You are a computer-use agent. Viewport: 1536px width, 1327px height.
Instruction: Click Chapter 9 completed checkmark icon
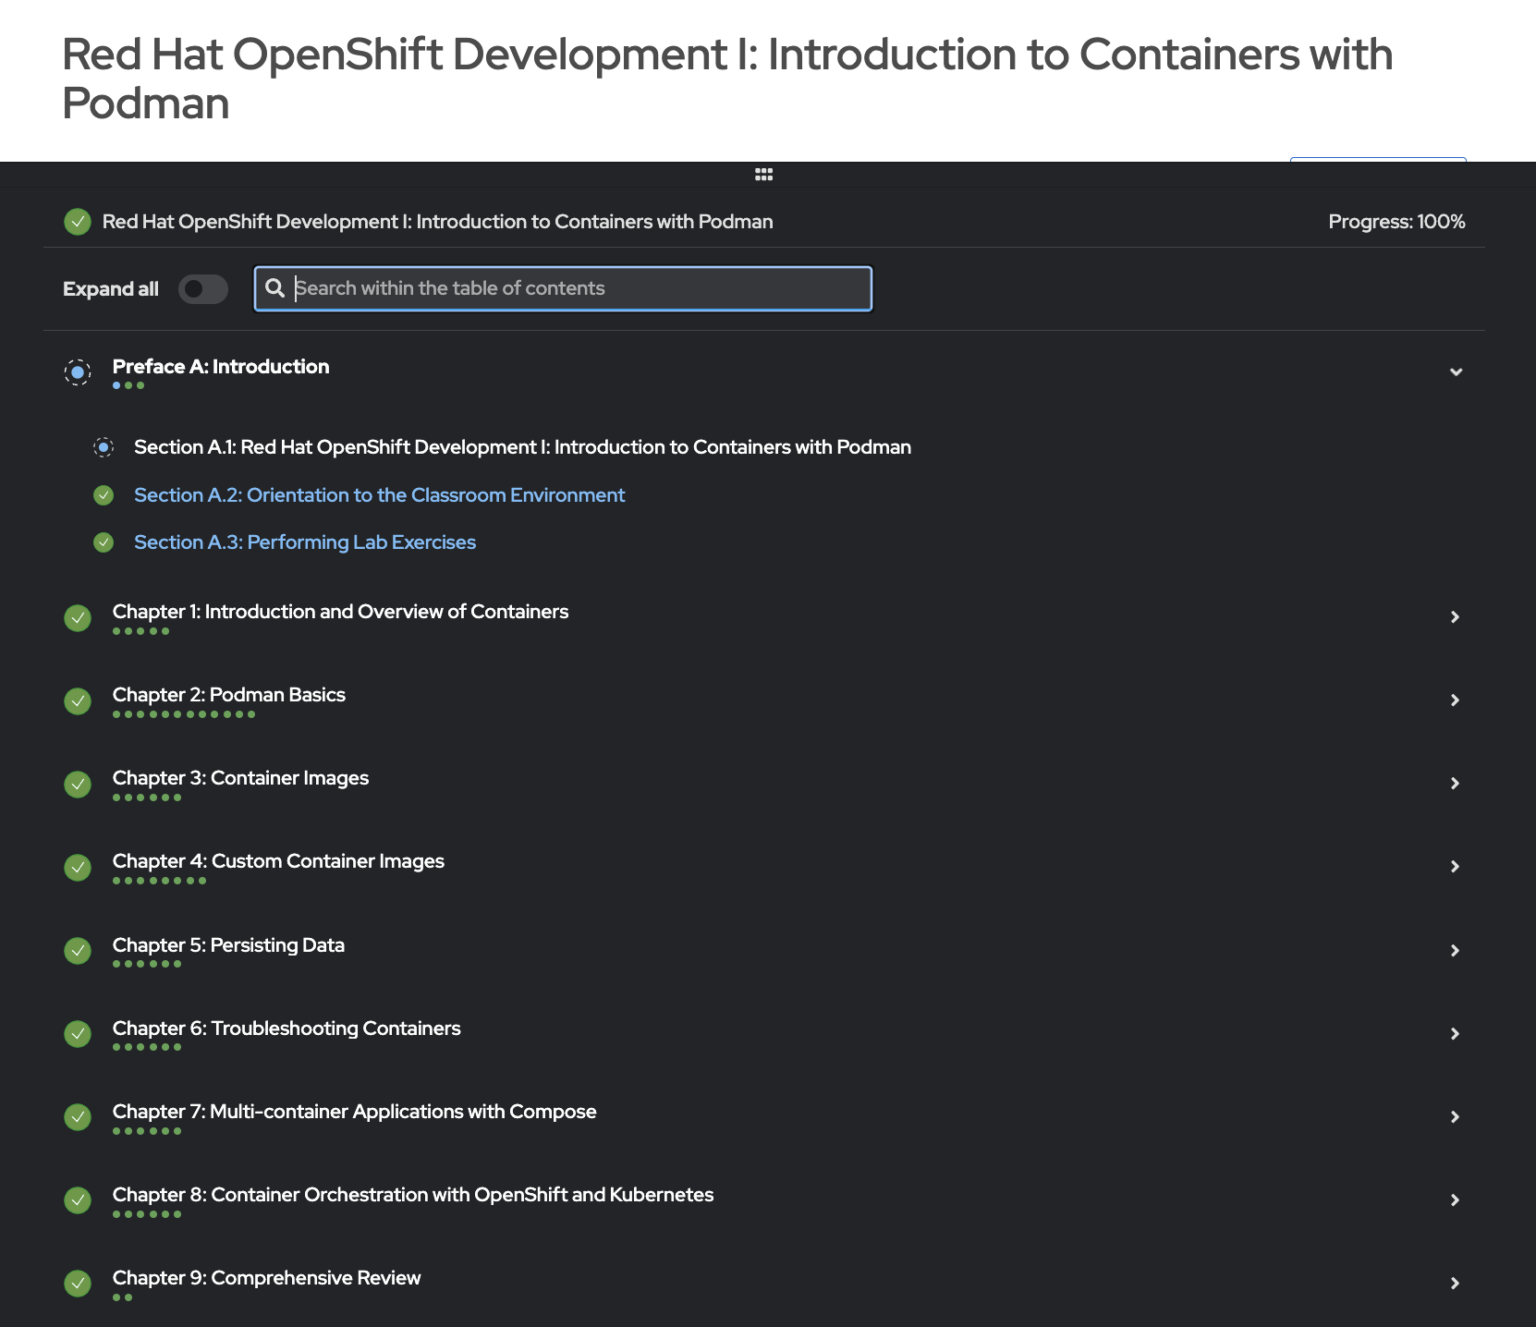click(77, 1283)
